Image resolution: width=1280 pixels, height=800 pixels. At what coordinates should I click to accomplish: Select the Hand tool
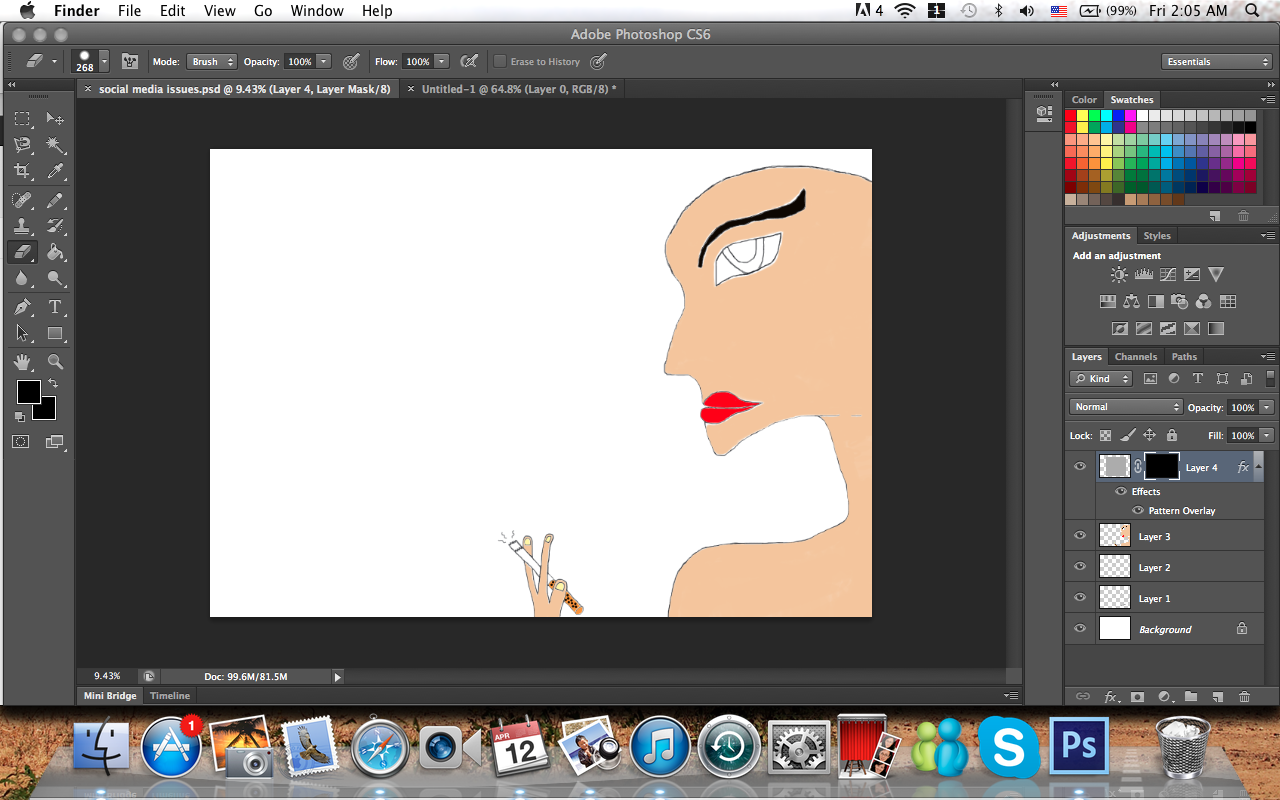tap(22, 362)
